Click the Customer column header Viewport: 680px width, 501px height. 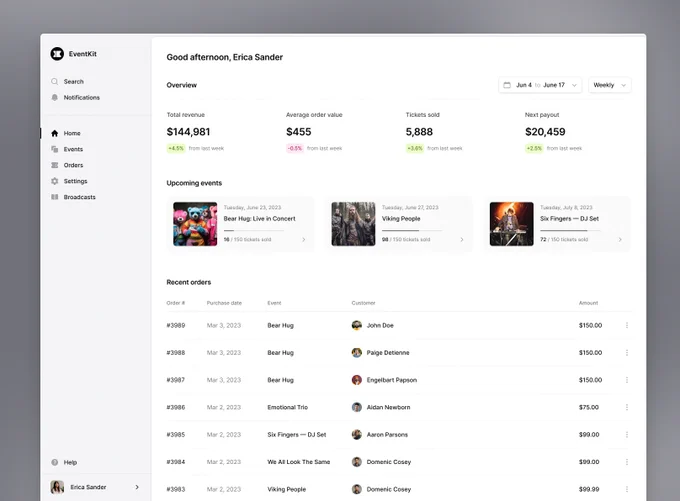click(363, 303)
